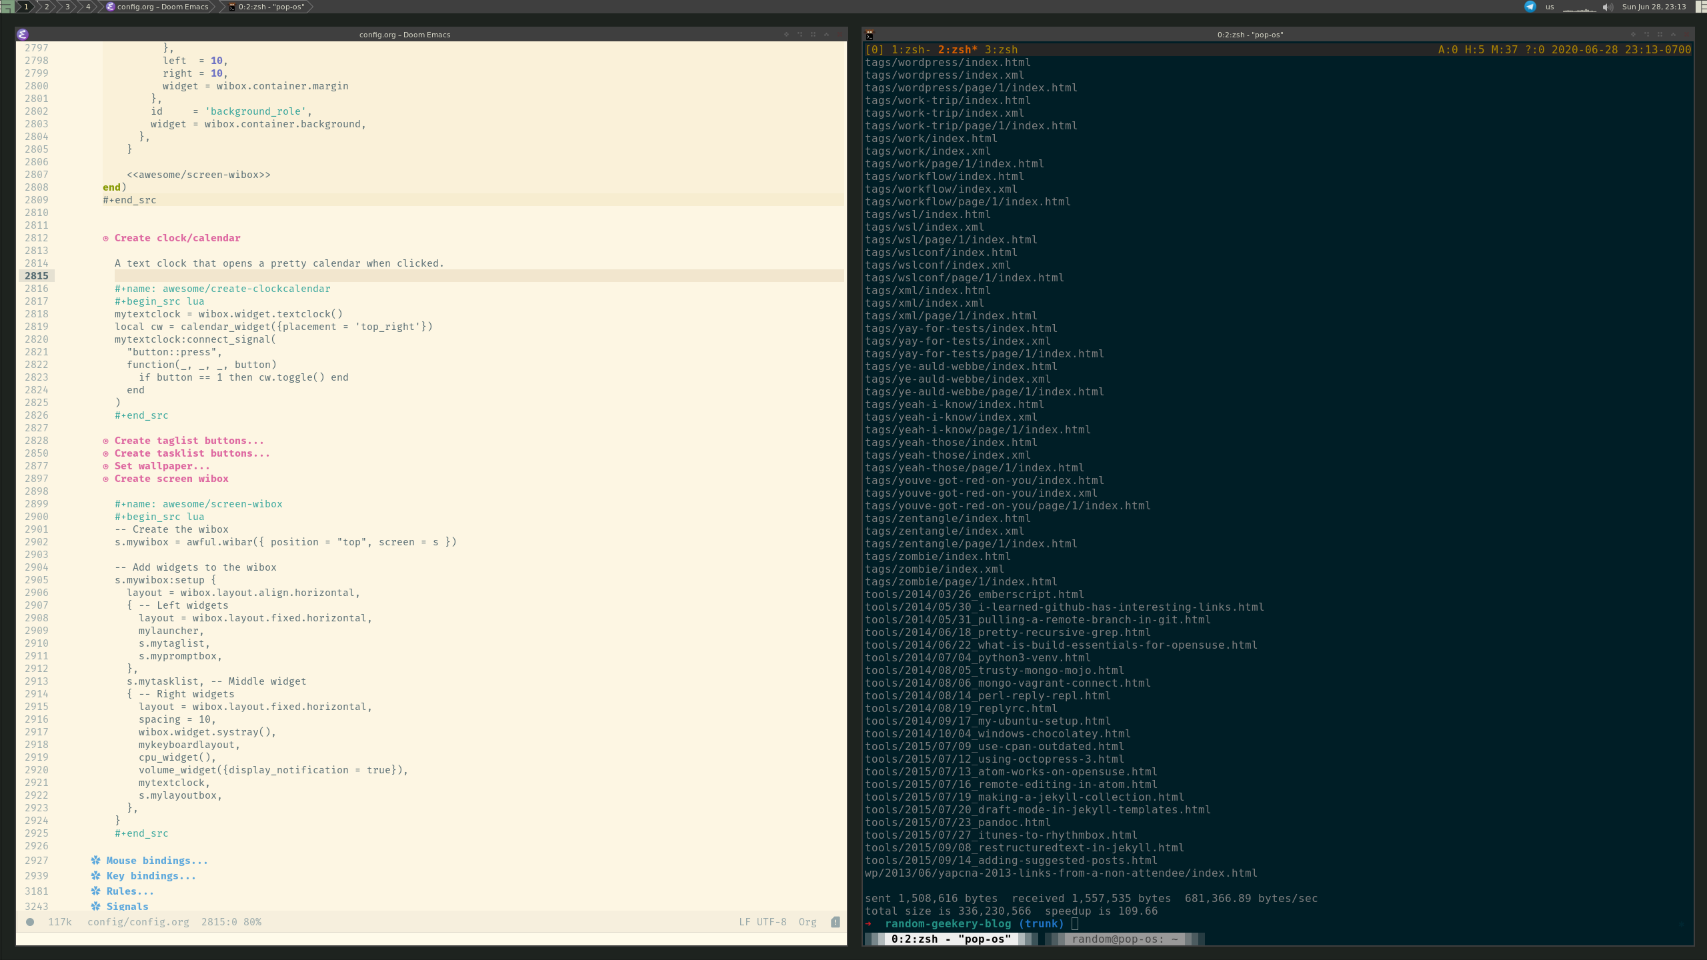Click 'tools/2015/07/23_pandoc.html' in terminal
Image resolution: width=1707 pixels, height=960 pixels.
957,822
